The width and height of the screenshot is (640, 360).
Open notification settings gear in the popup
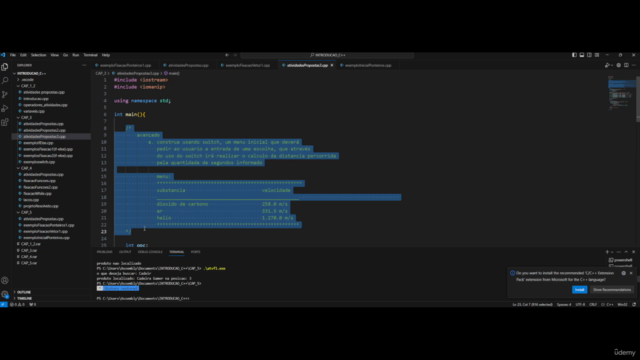coord(624,273)
